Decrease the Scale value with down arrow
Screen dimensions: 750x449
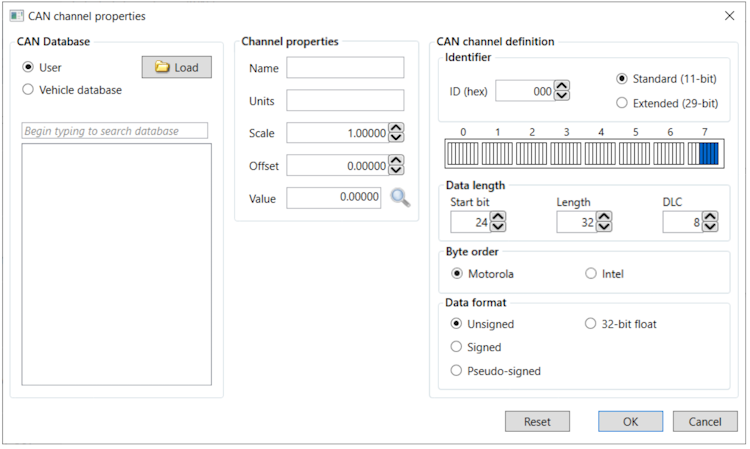[x=396, y=138]
